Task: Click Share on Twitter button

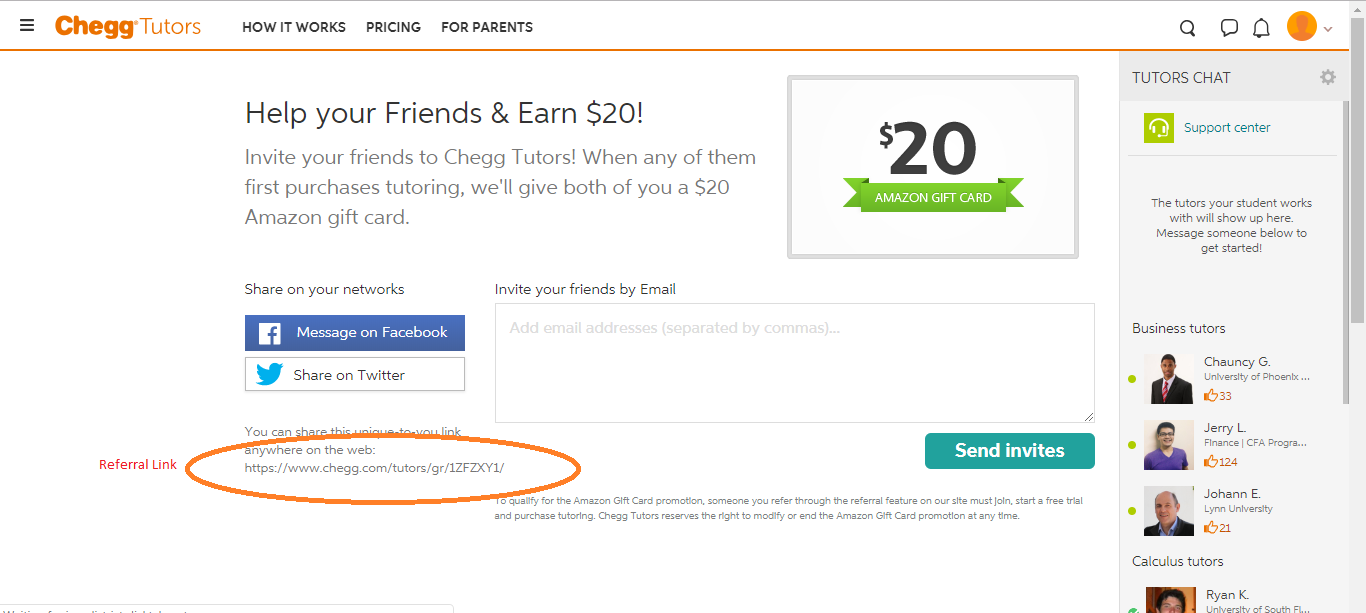Action: click(355, 375)
